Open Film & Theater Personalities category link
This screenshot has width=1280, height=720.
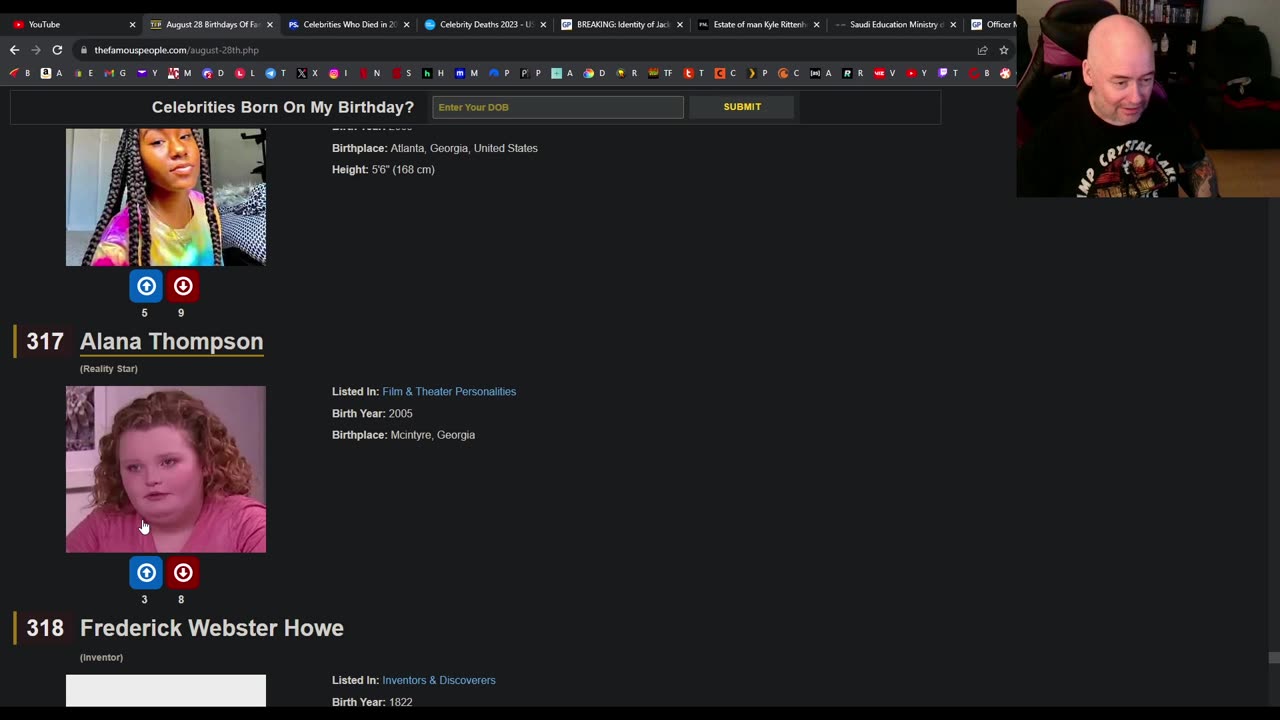(449, 391)
